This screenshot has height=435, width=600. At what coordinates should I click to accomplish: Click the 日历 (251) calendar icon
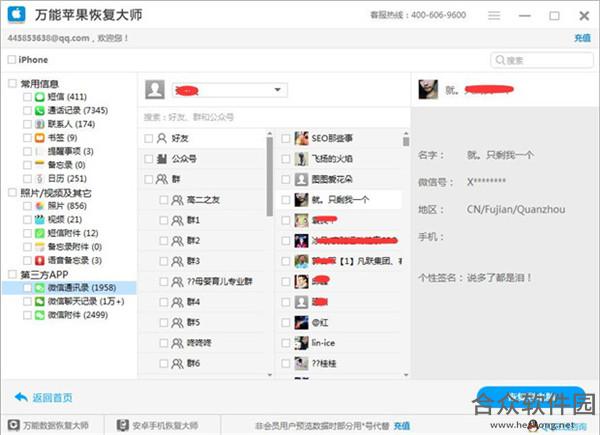coord(40,179)
